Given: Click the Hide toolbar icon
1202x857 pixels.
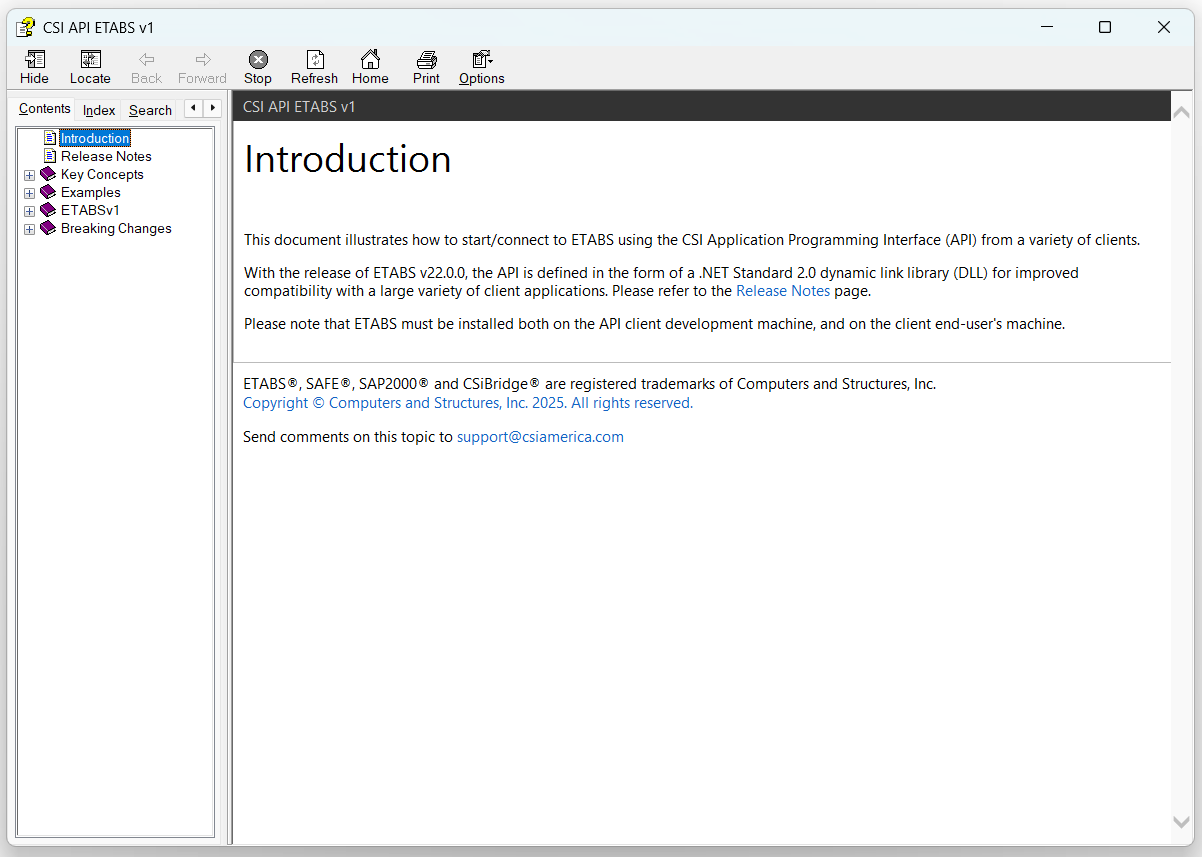Looking at the screenshot, I should [34, 60].
